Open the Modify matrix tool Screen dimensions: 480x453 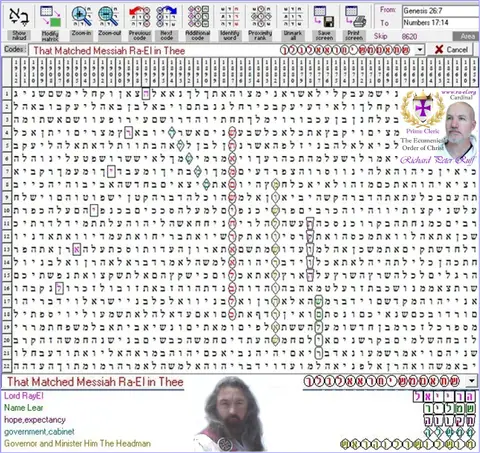coord(50,17)
